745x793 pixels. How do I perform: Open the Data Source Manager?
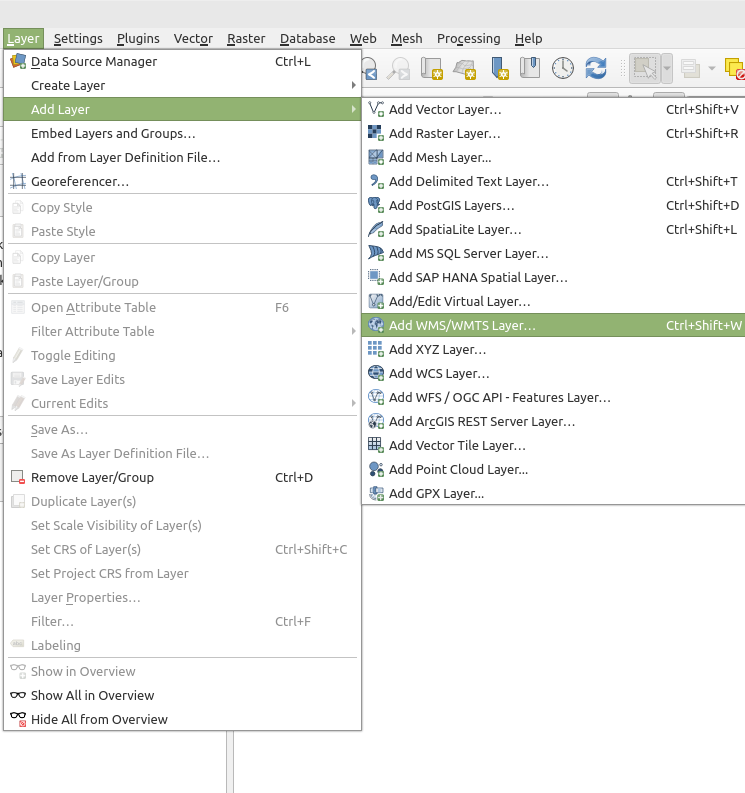point(93,61)
